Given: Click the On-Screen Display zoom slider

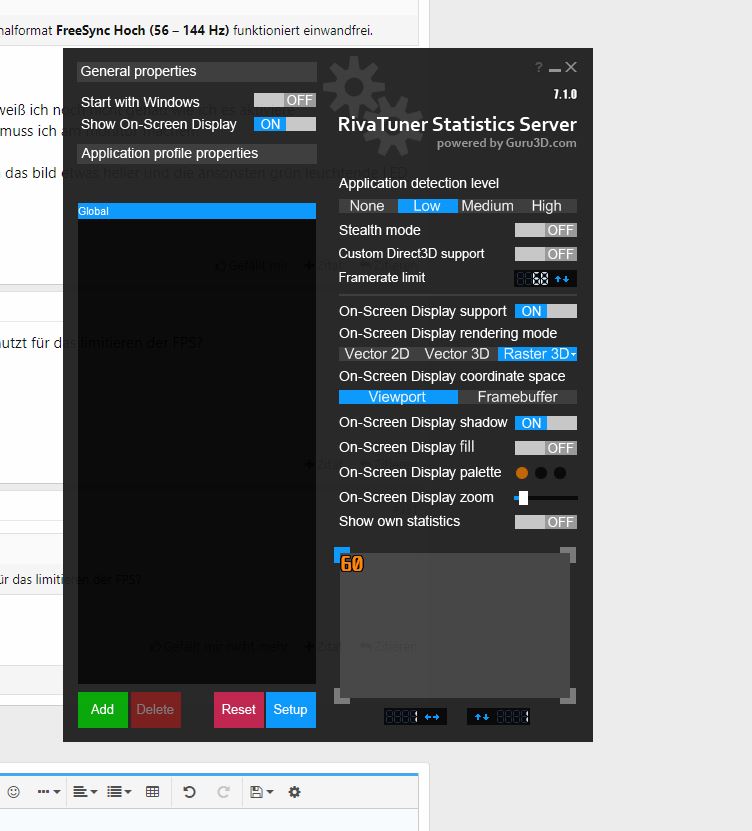Looking at the screenshot, I should click(545, 498).
